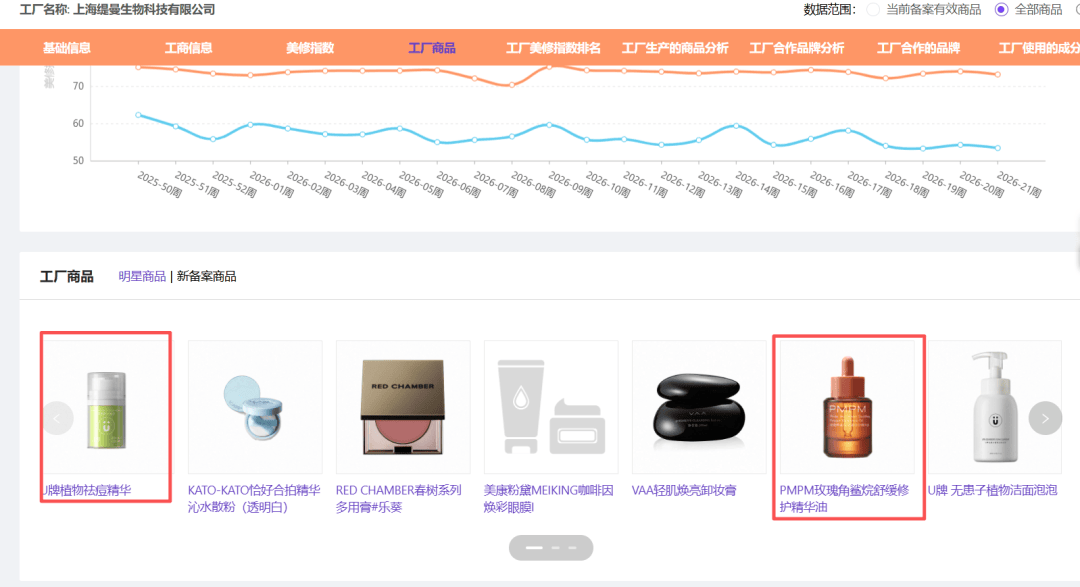Image resolution: width=1080 pixels, height=587 pixels.
Task: Open the PMPM orange serum bottle image
Action: coord(847,406)
